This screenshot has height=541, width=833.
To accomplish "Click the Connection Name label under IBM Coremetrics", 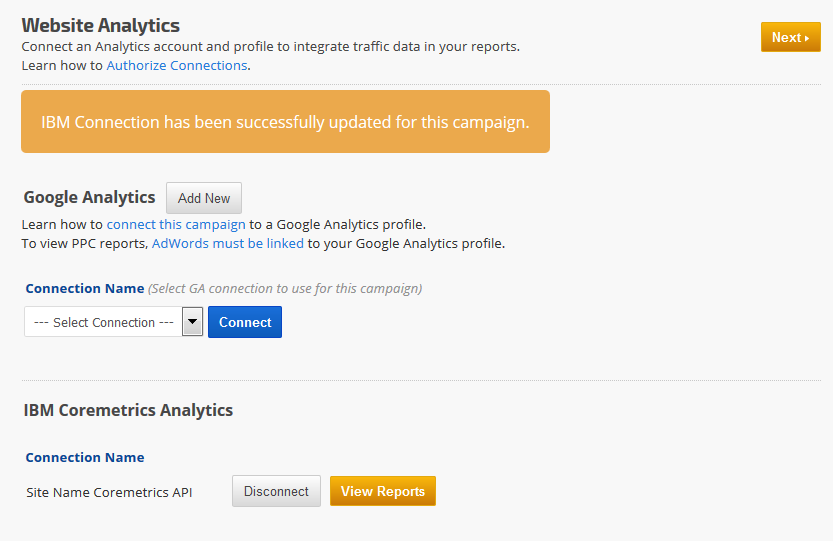I will coord(85,457).
